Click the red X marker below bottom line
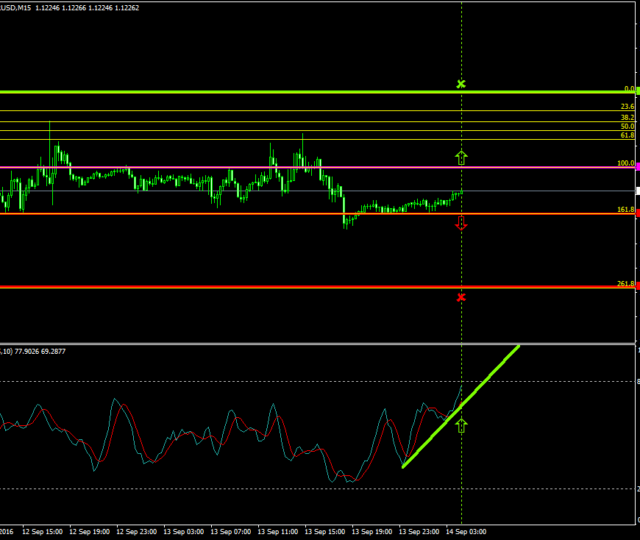This screenshot has width=640, height=540. click(461, 297)
